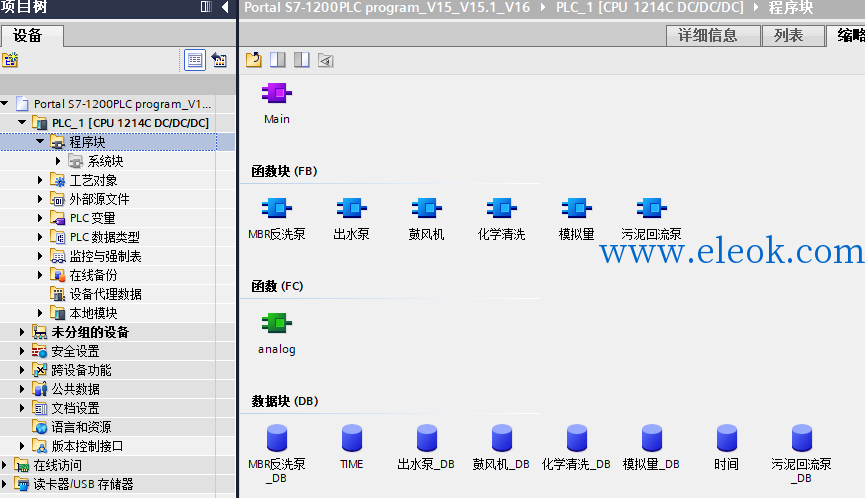Image resolution: width=865 pixels, height=498 pixels.
Task: Select the 读卡器/USB 存储器 tree item
Action: [83, 484]
